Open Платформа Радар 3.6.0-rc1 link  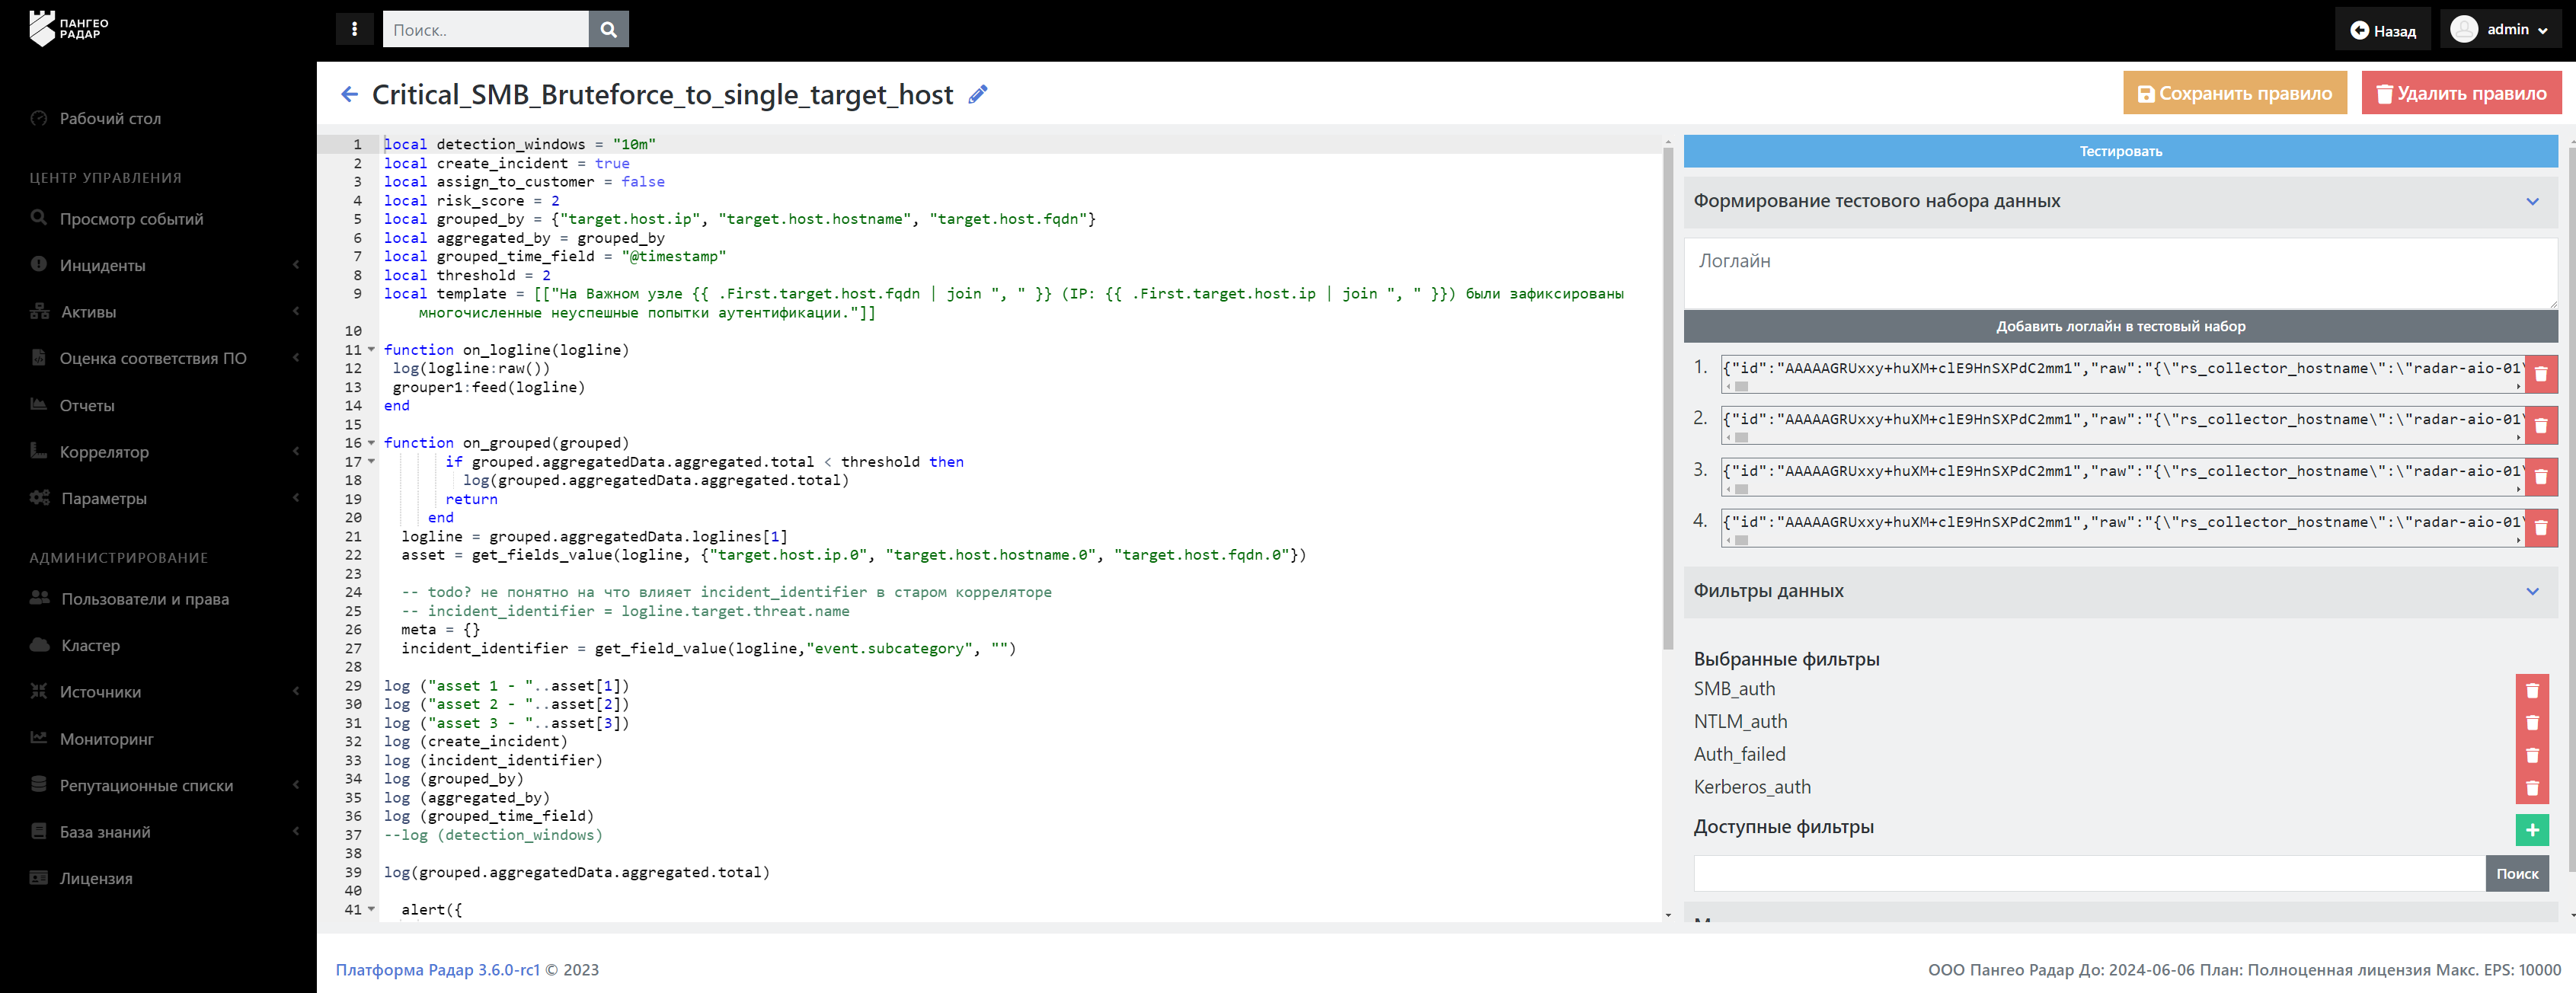tap(437, 969)
